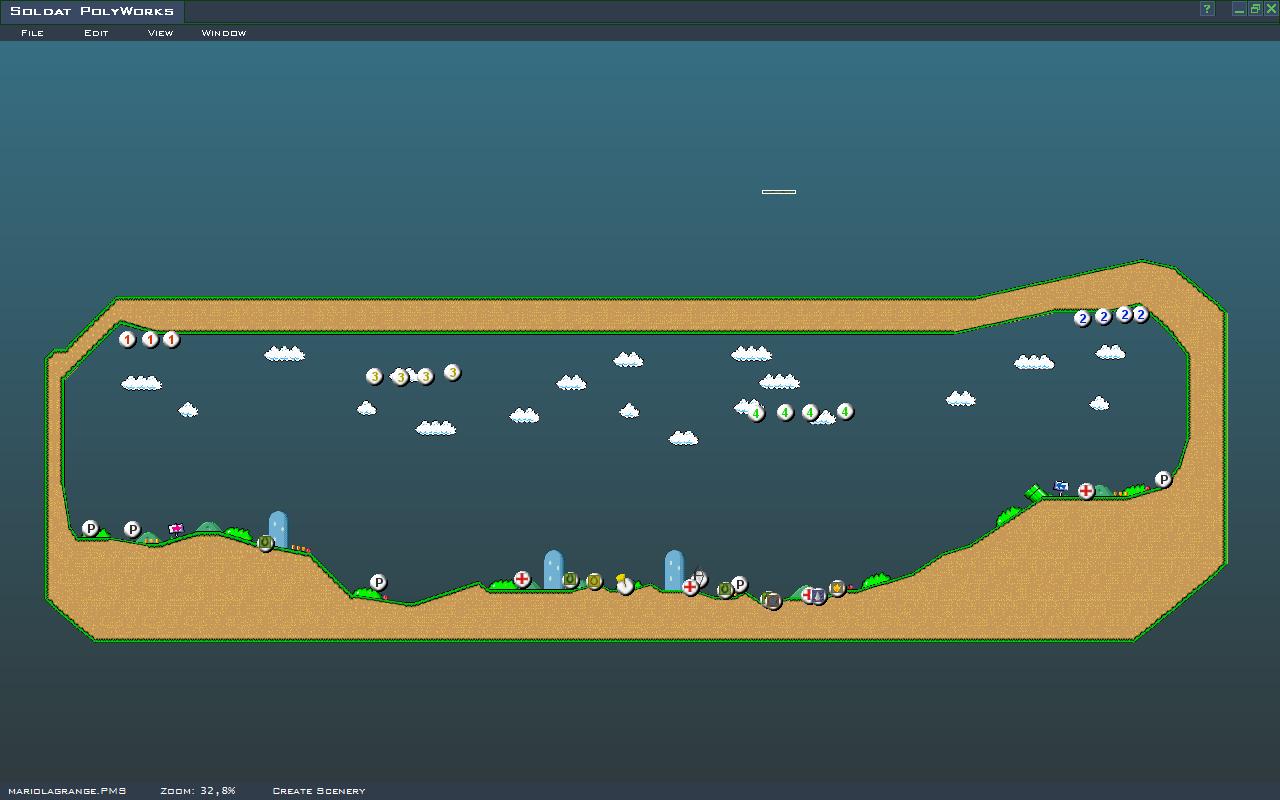Viewport: 1280px width, 800px height.
Task: Select the rightmost green number 4 spawn marker
Action: pos(845,411)
